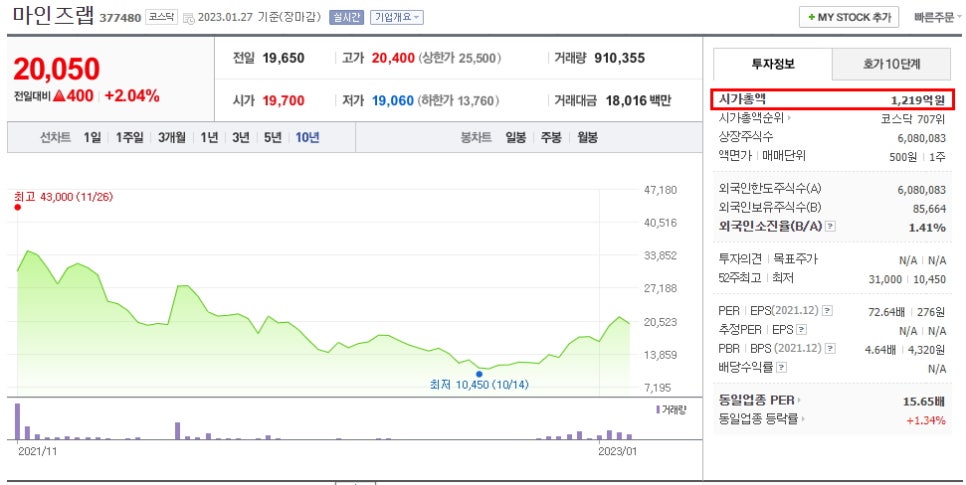Click the arrow next to 동일업종 PER
This screenshot has height=485, width=966.
(799, 401)
